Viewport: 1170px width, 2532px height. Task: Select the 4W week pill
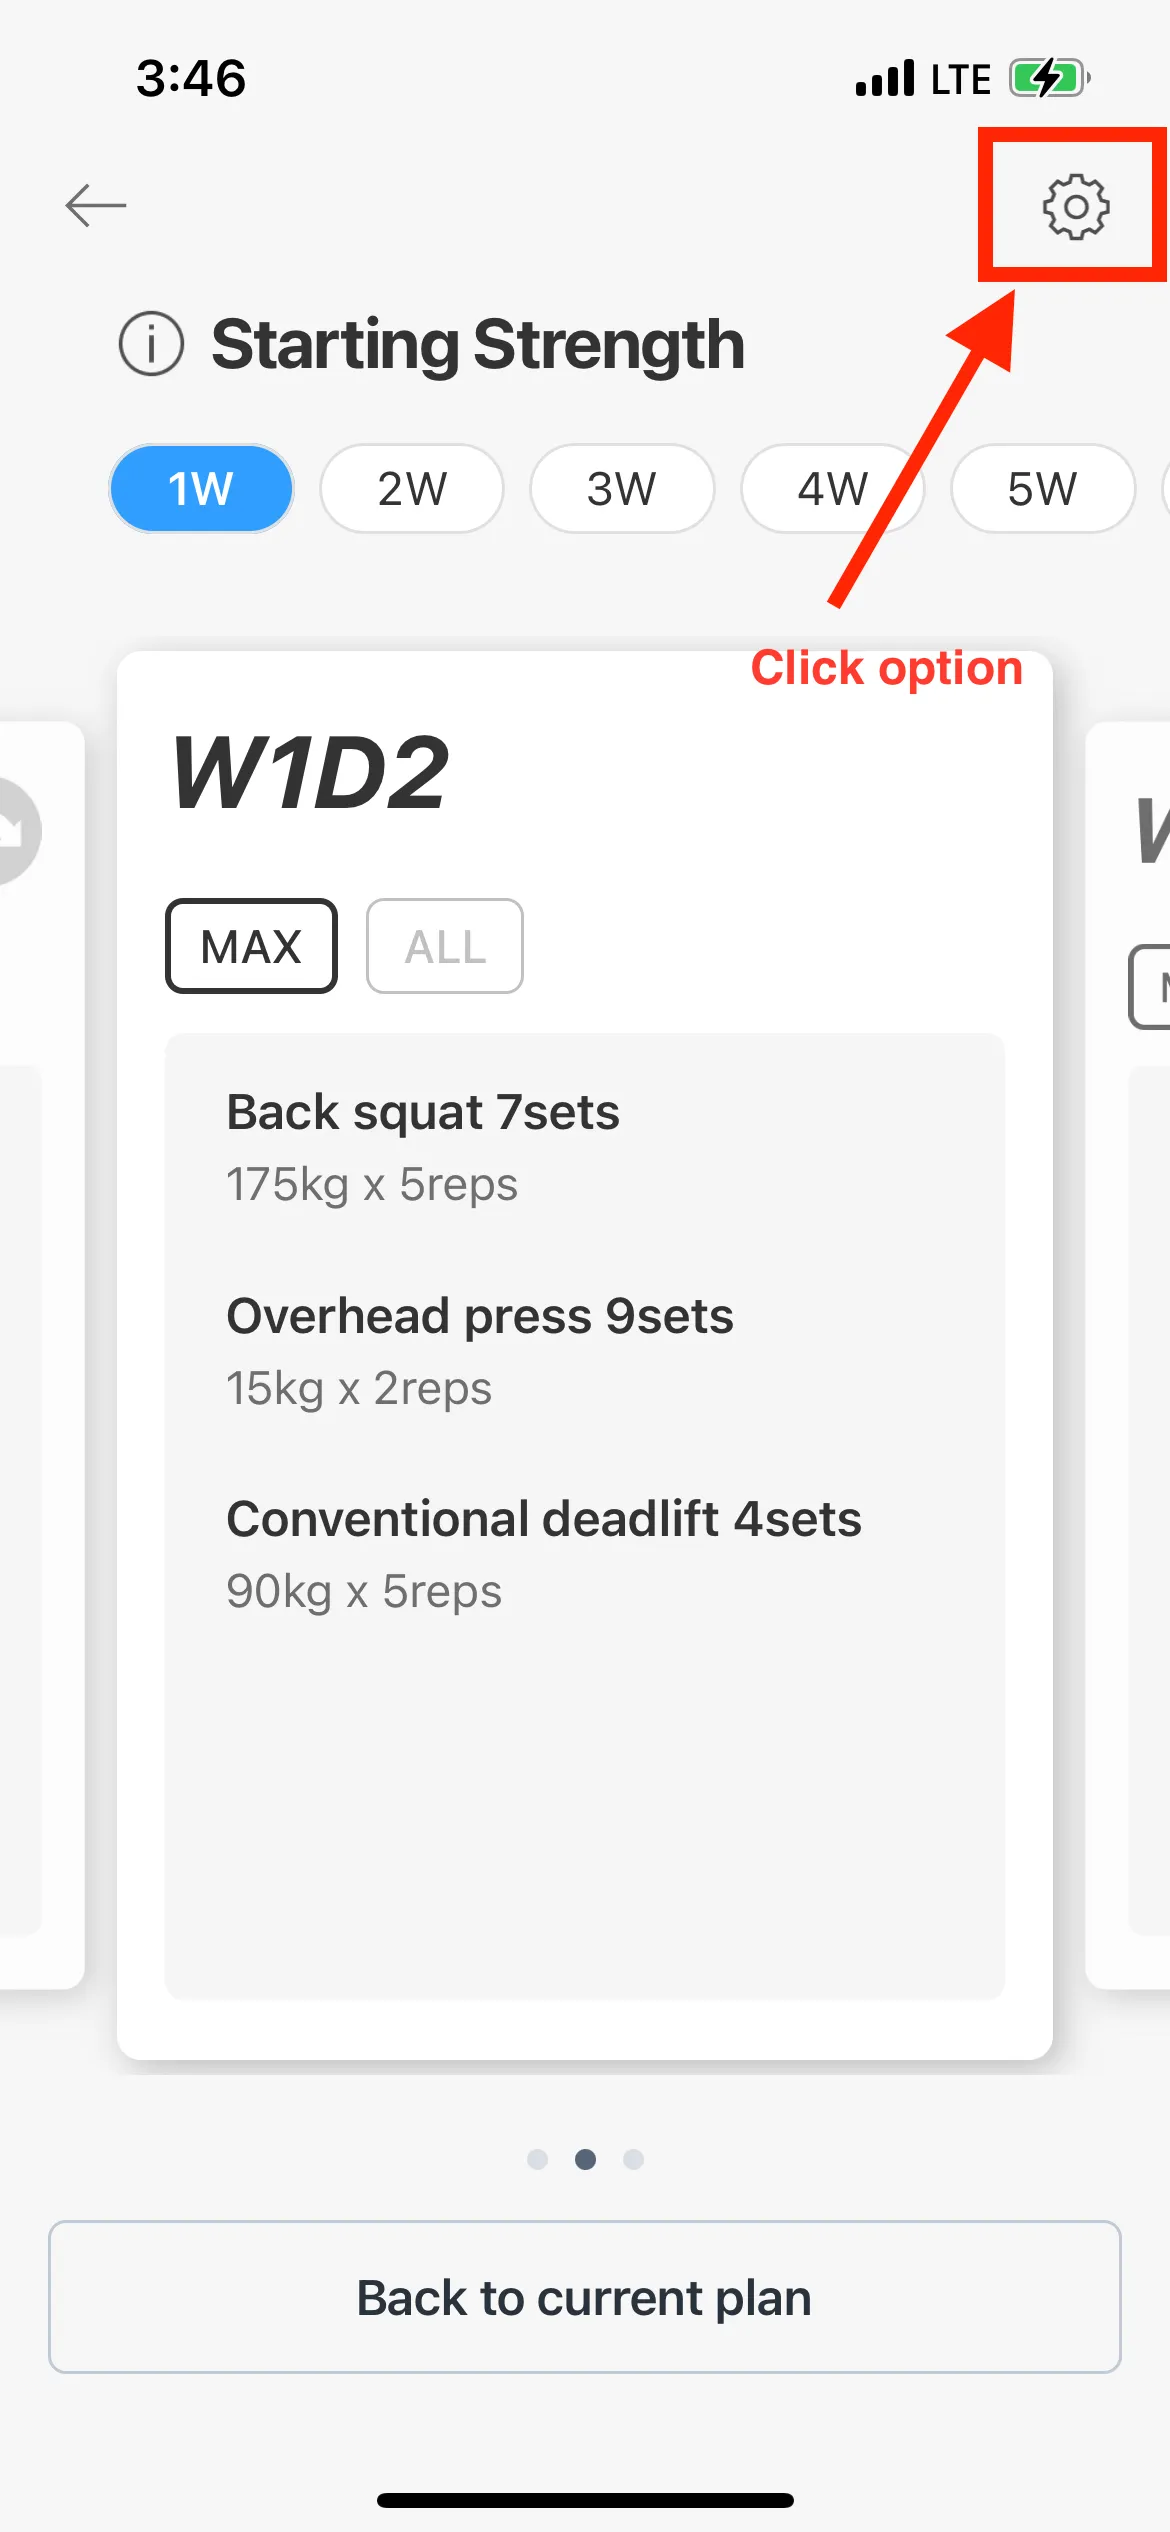pos(832,489)
